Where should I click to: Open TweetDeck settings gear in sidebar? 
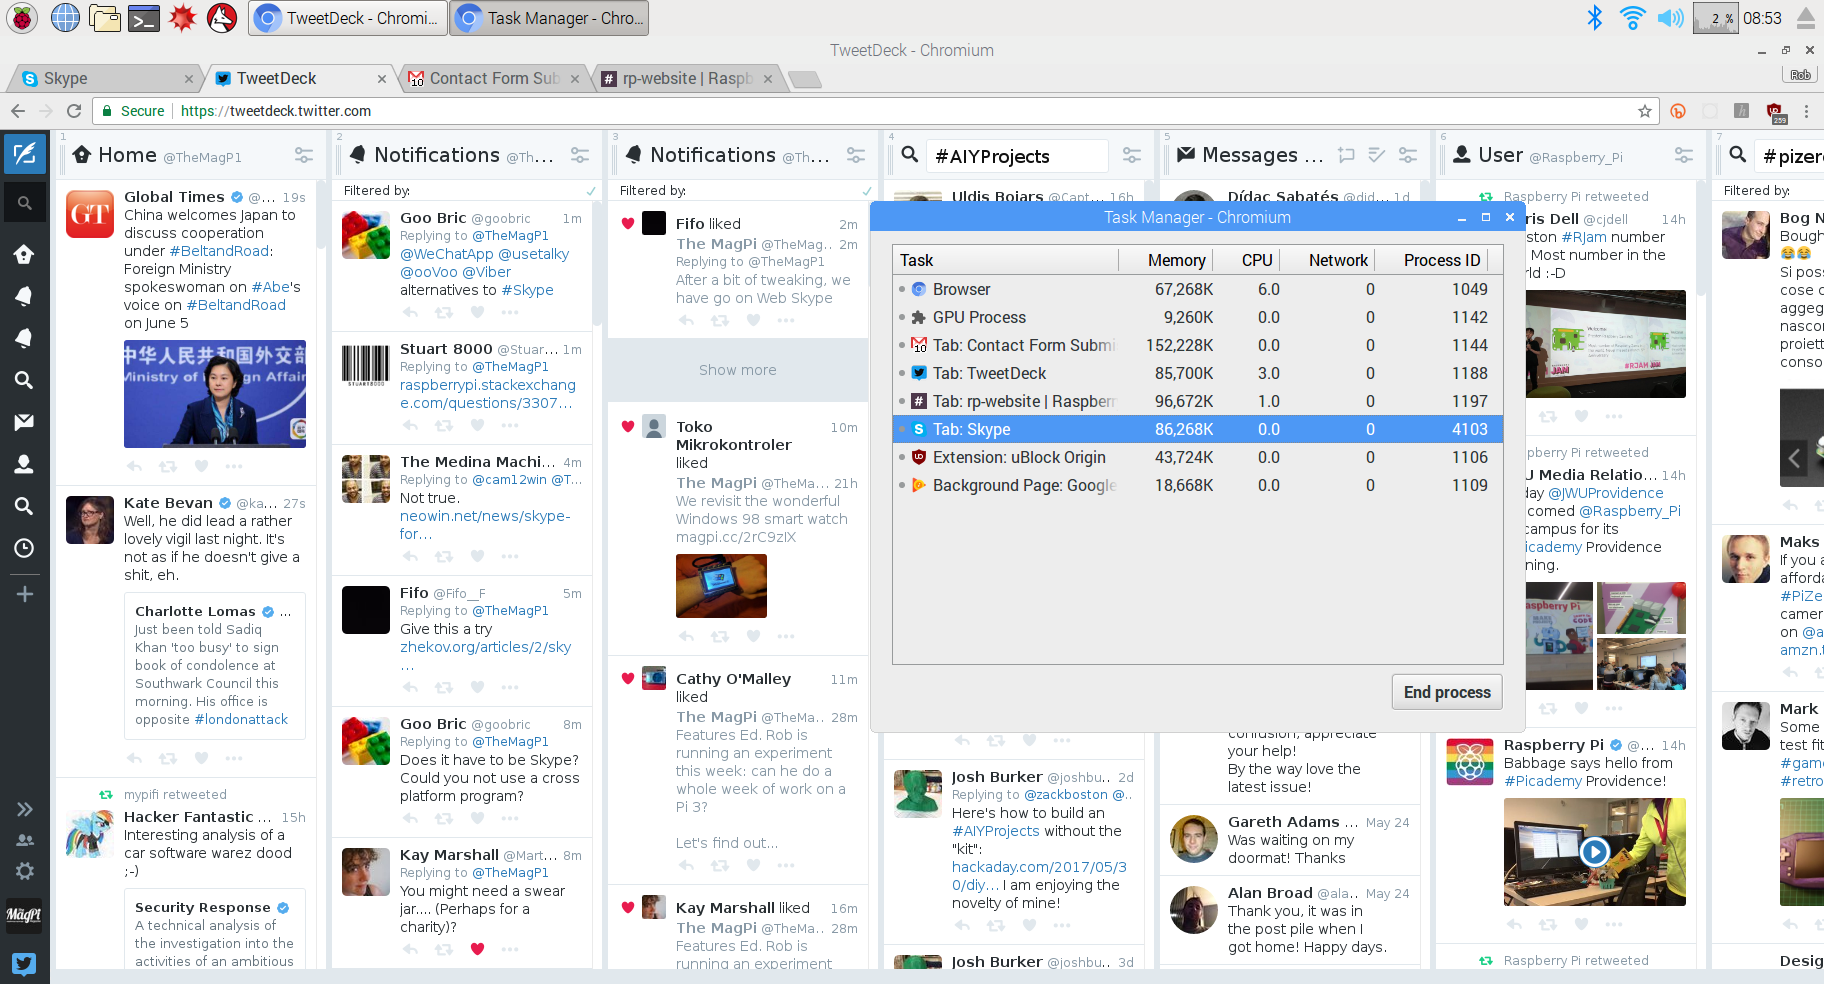[x=25, y=871]
